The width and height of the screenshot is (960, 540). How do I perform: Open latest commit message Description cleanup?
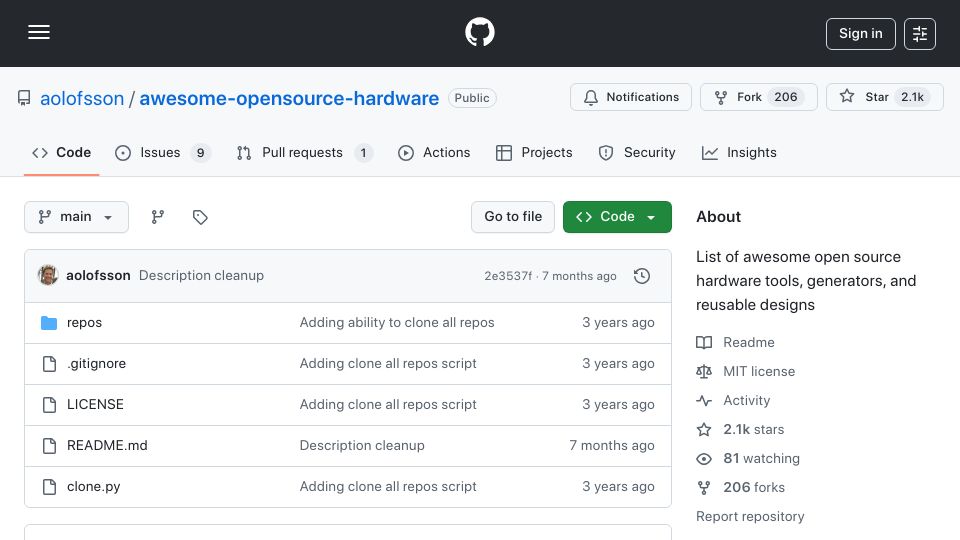(201, 276)
